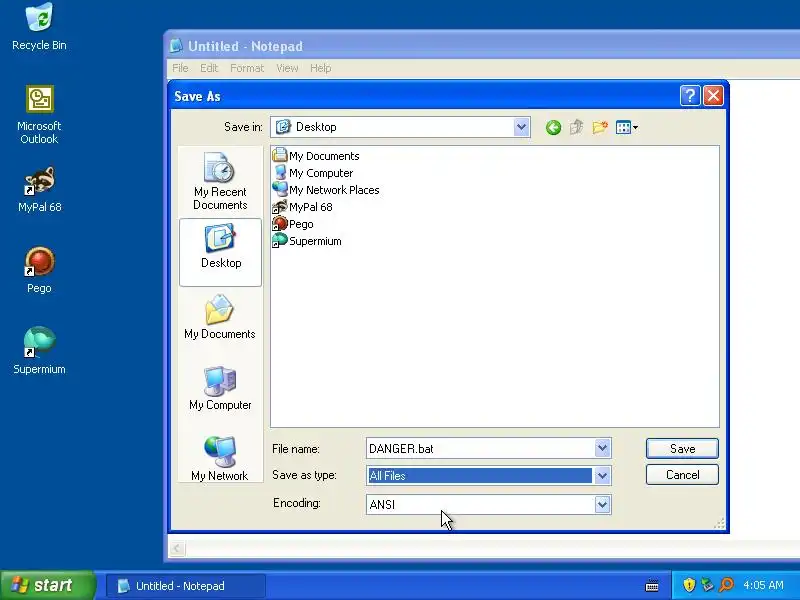The image size is (800, 600).
Task: Open My Documents in the places bar
Action: click(220, 317)
